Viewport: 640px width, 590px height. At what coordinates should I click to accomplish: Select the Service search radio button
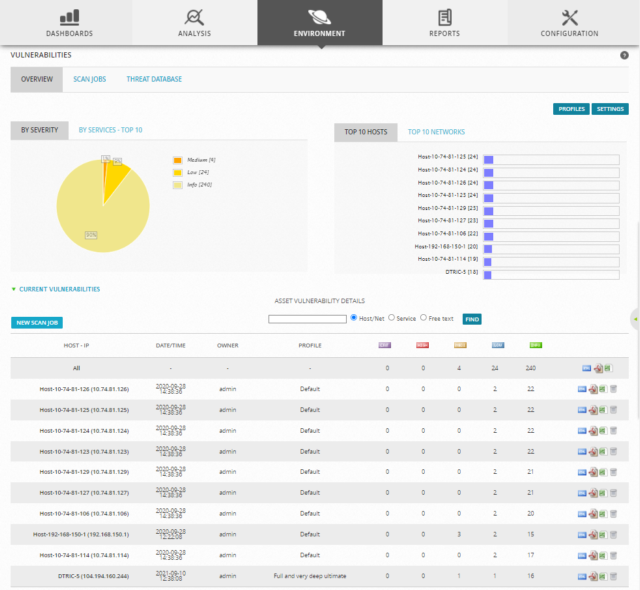pos(391,318)
